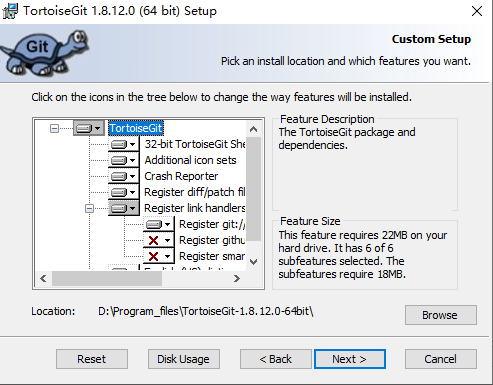This screenshot has height=385, width=493.
Task: Click the Register diff/patch feature icon
Action: click(x=123, y=192)
